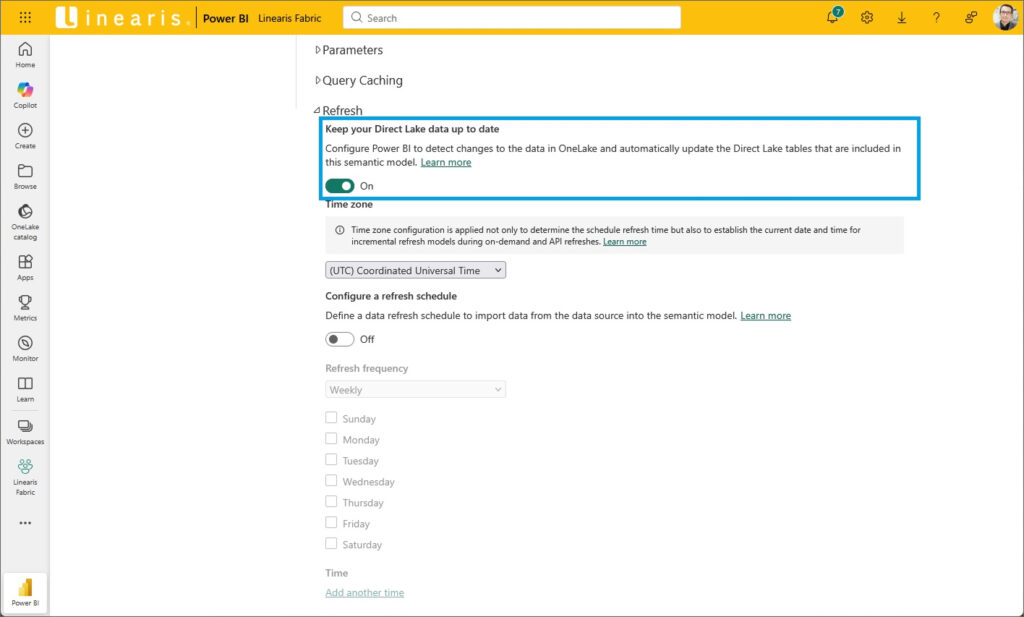
Task: Open Monitor from the left navigation
Action: (x=25, y=348)
